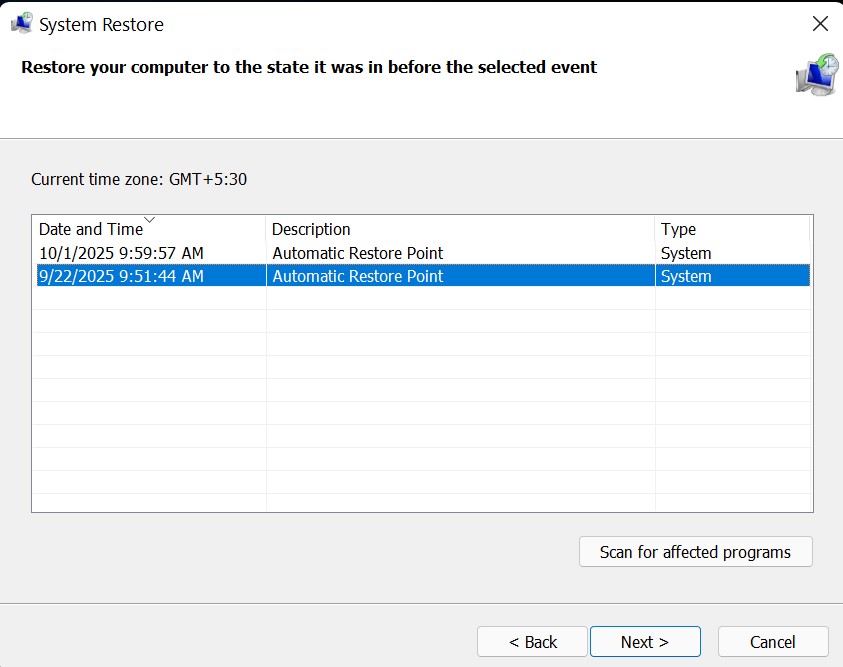This screenshot has height=667, width=843.
Task: Click the Date and Time sort chevron
Action: (x=148, y=222)
